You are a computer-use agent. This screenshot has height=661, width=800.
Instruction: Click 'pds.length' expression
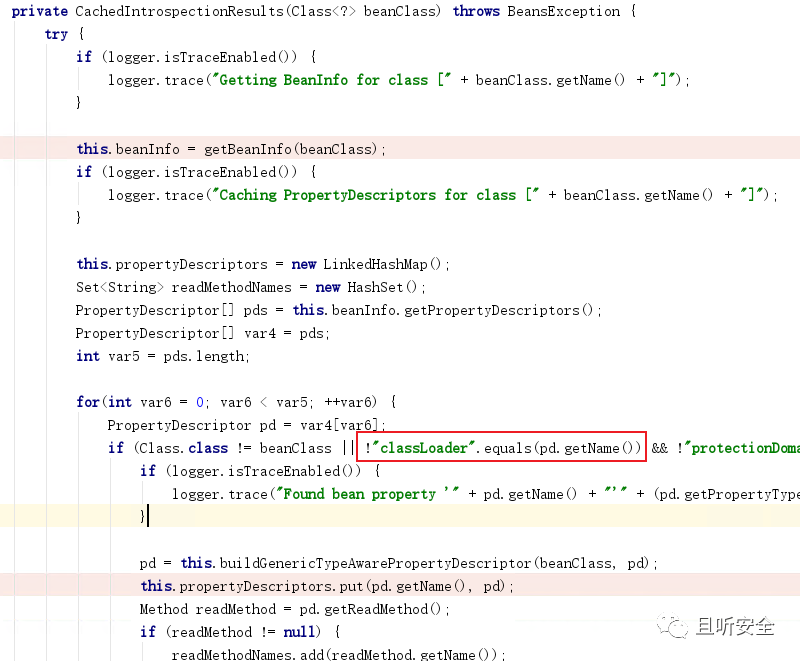click(204, 357)
